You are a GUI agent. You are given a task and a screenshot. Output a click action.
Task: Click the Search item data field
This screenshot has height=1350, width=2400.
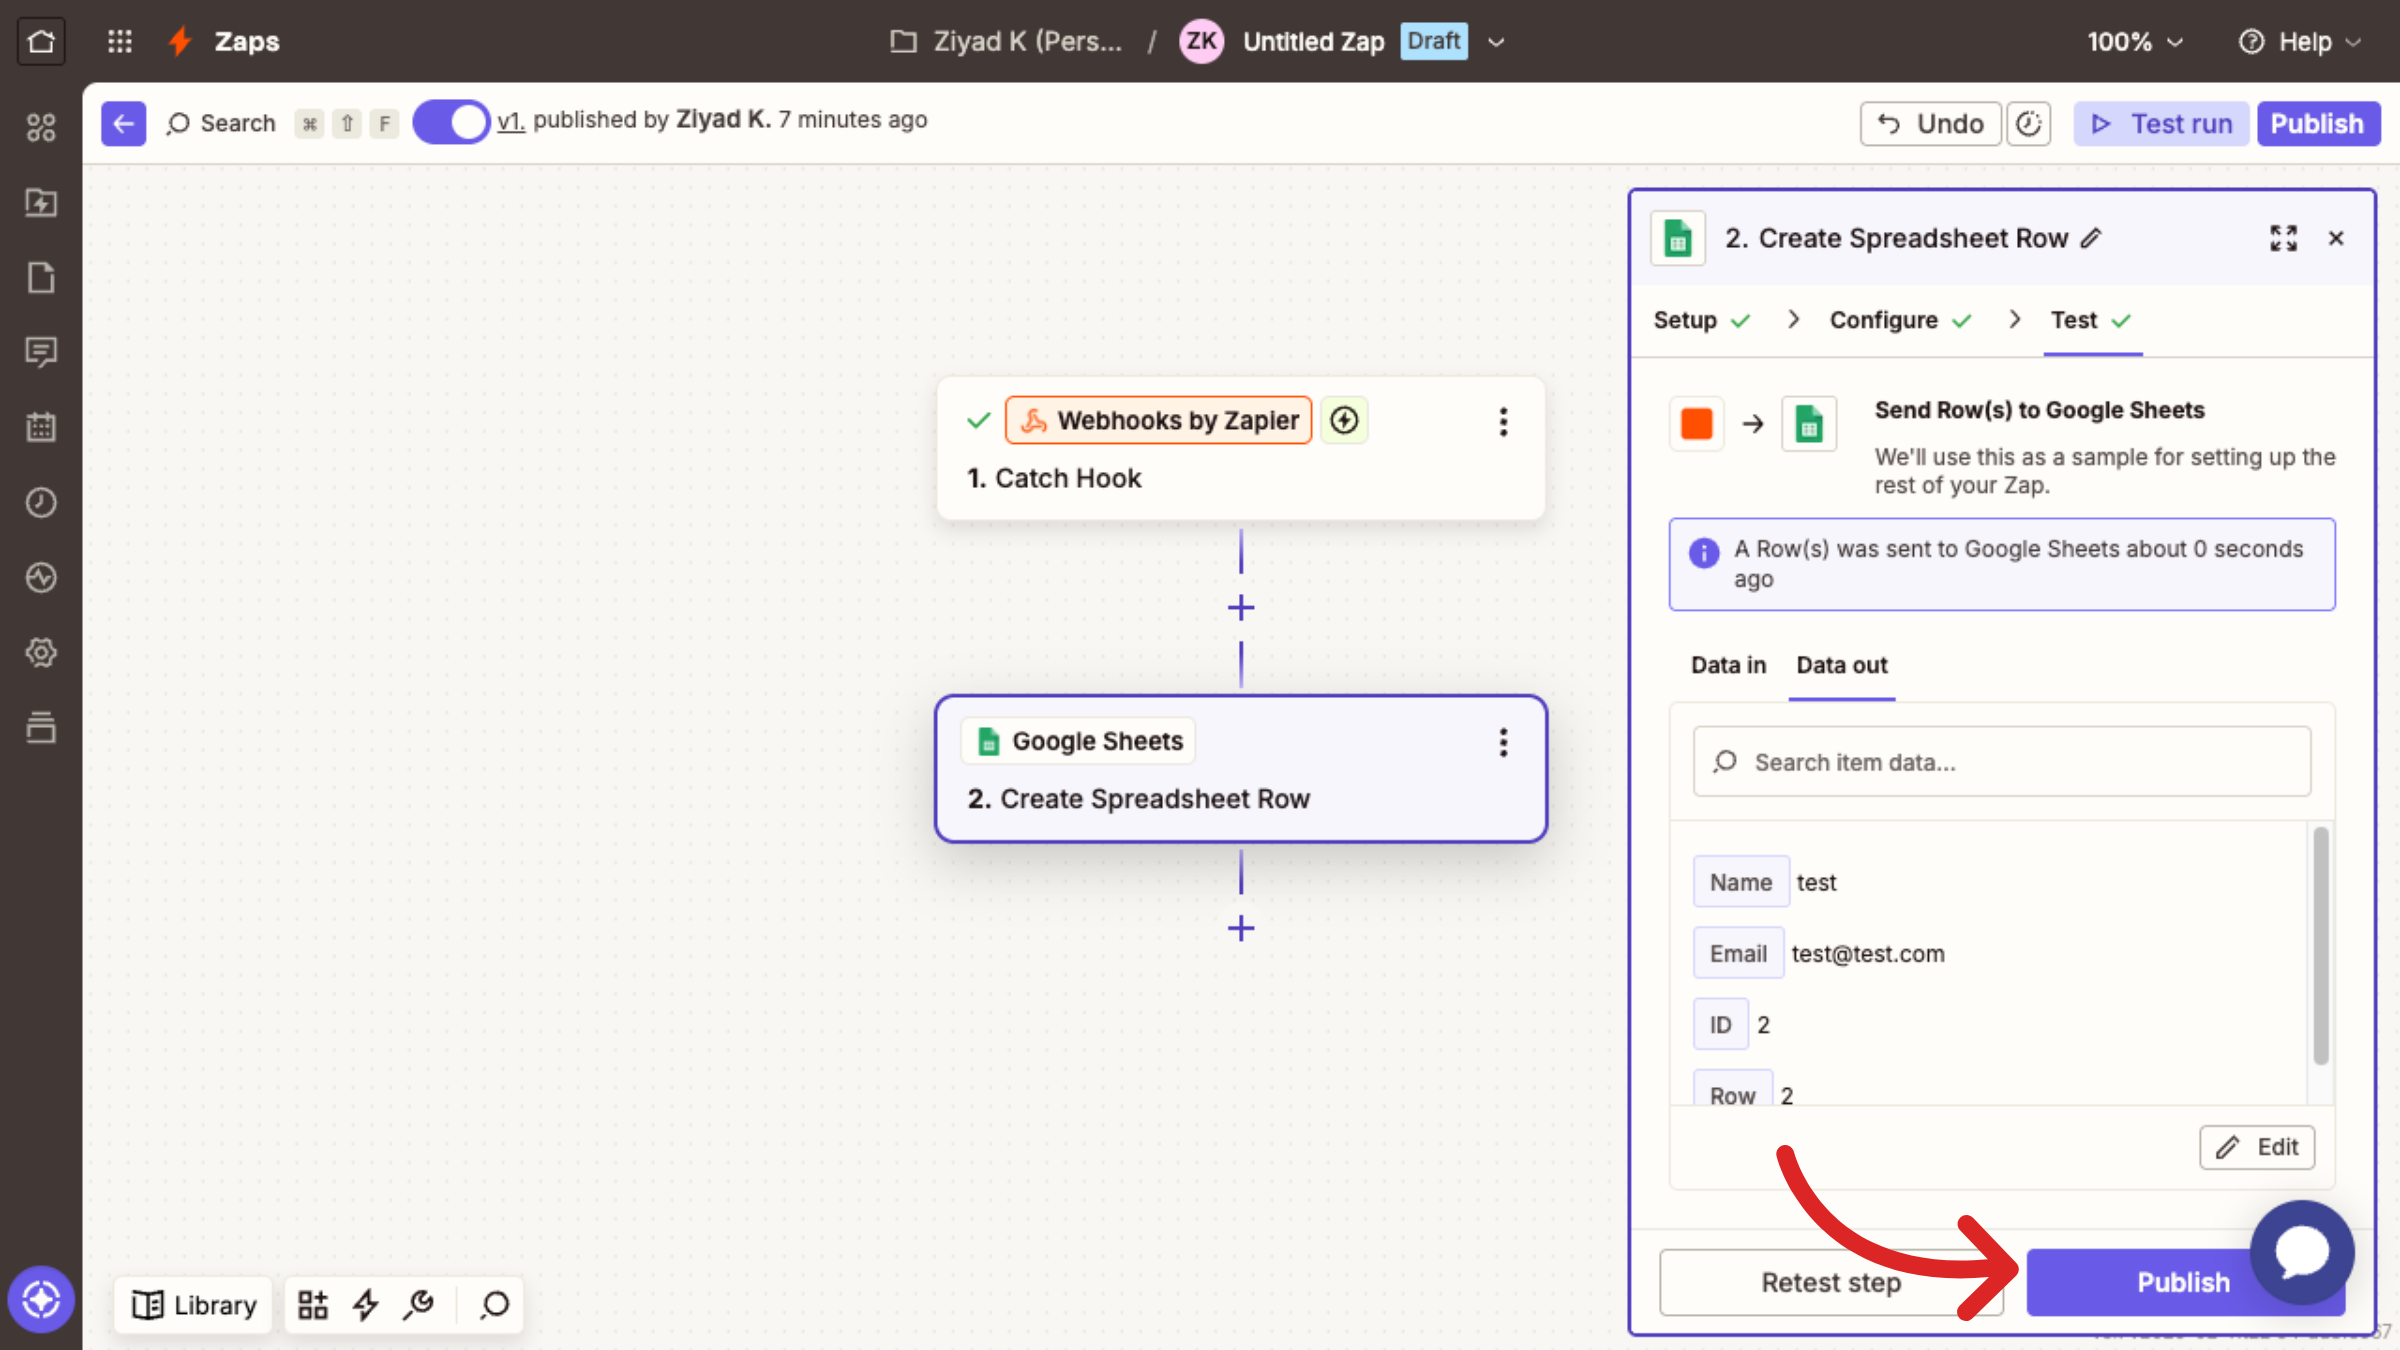click(x=2002, y=762)
